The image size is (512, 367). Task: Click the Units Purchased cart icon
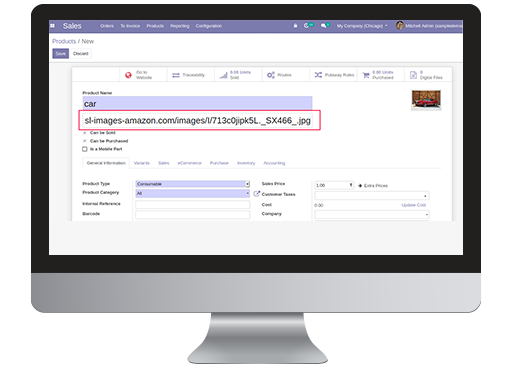tap(366, 75)
